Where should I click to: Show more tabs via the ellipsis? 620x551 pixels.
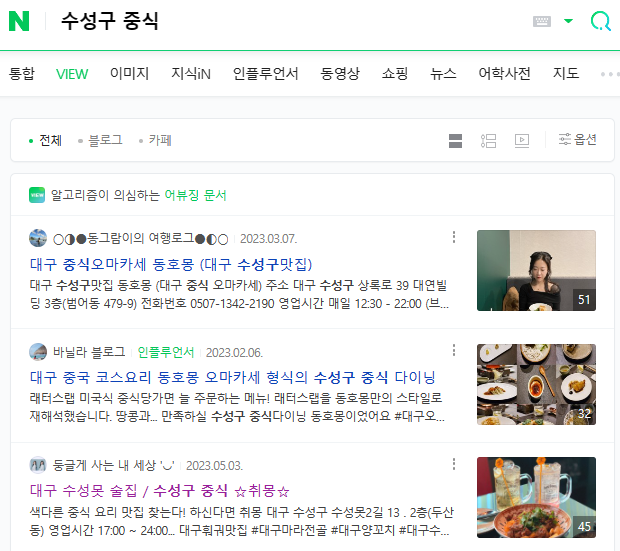[x=609, y=74]
